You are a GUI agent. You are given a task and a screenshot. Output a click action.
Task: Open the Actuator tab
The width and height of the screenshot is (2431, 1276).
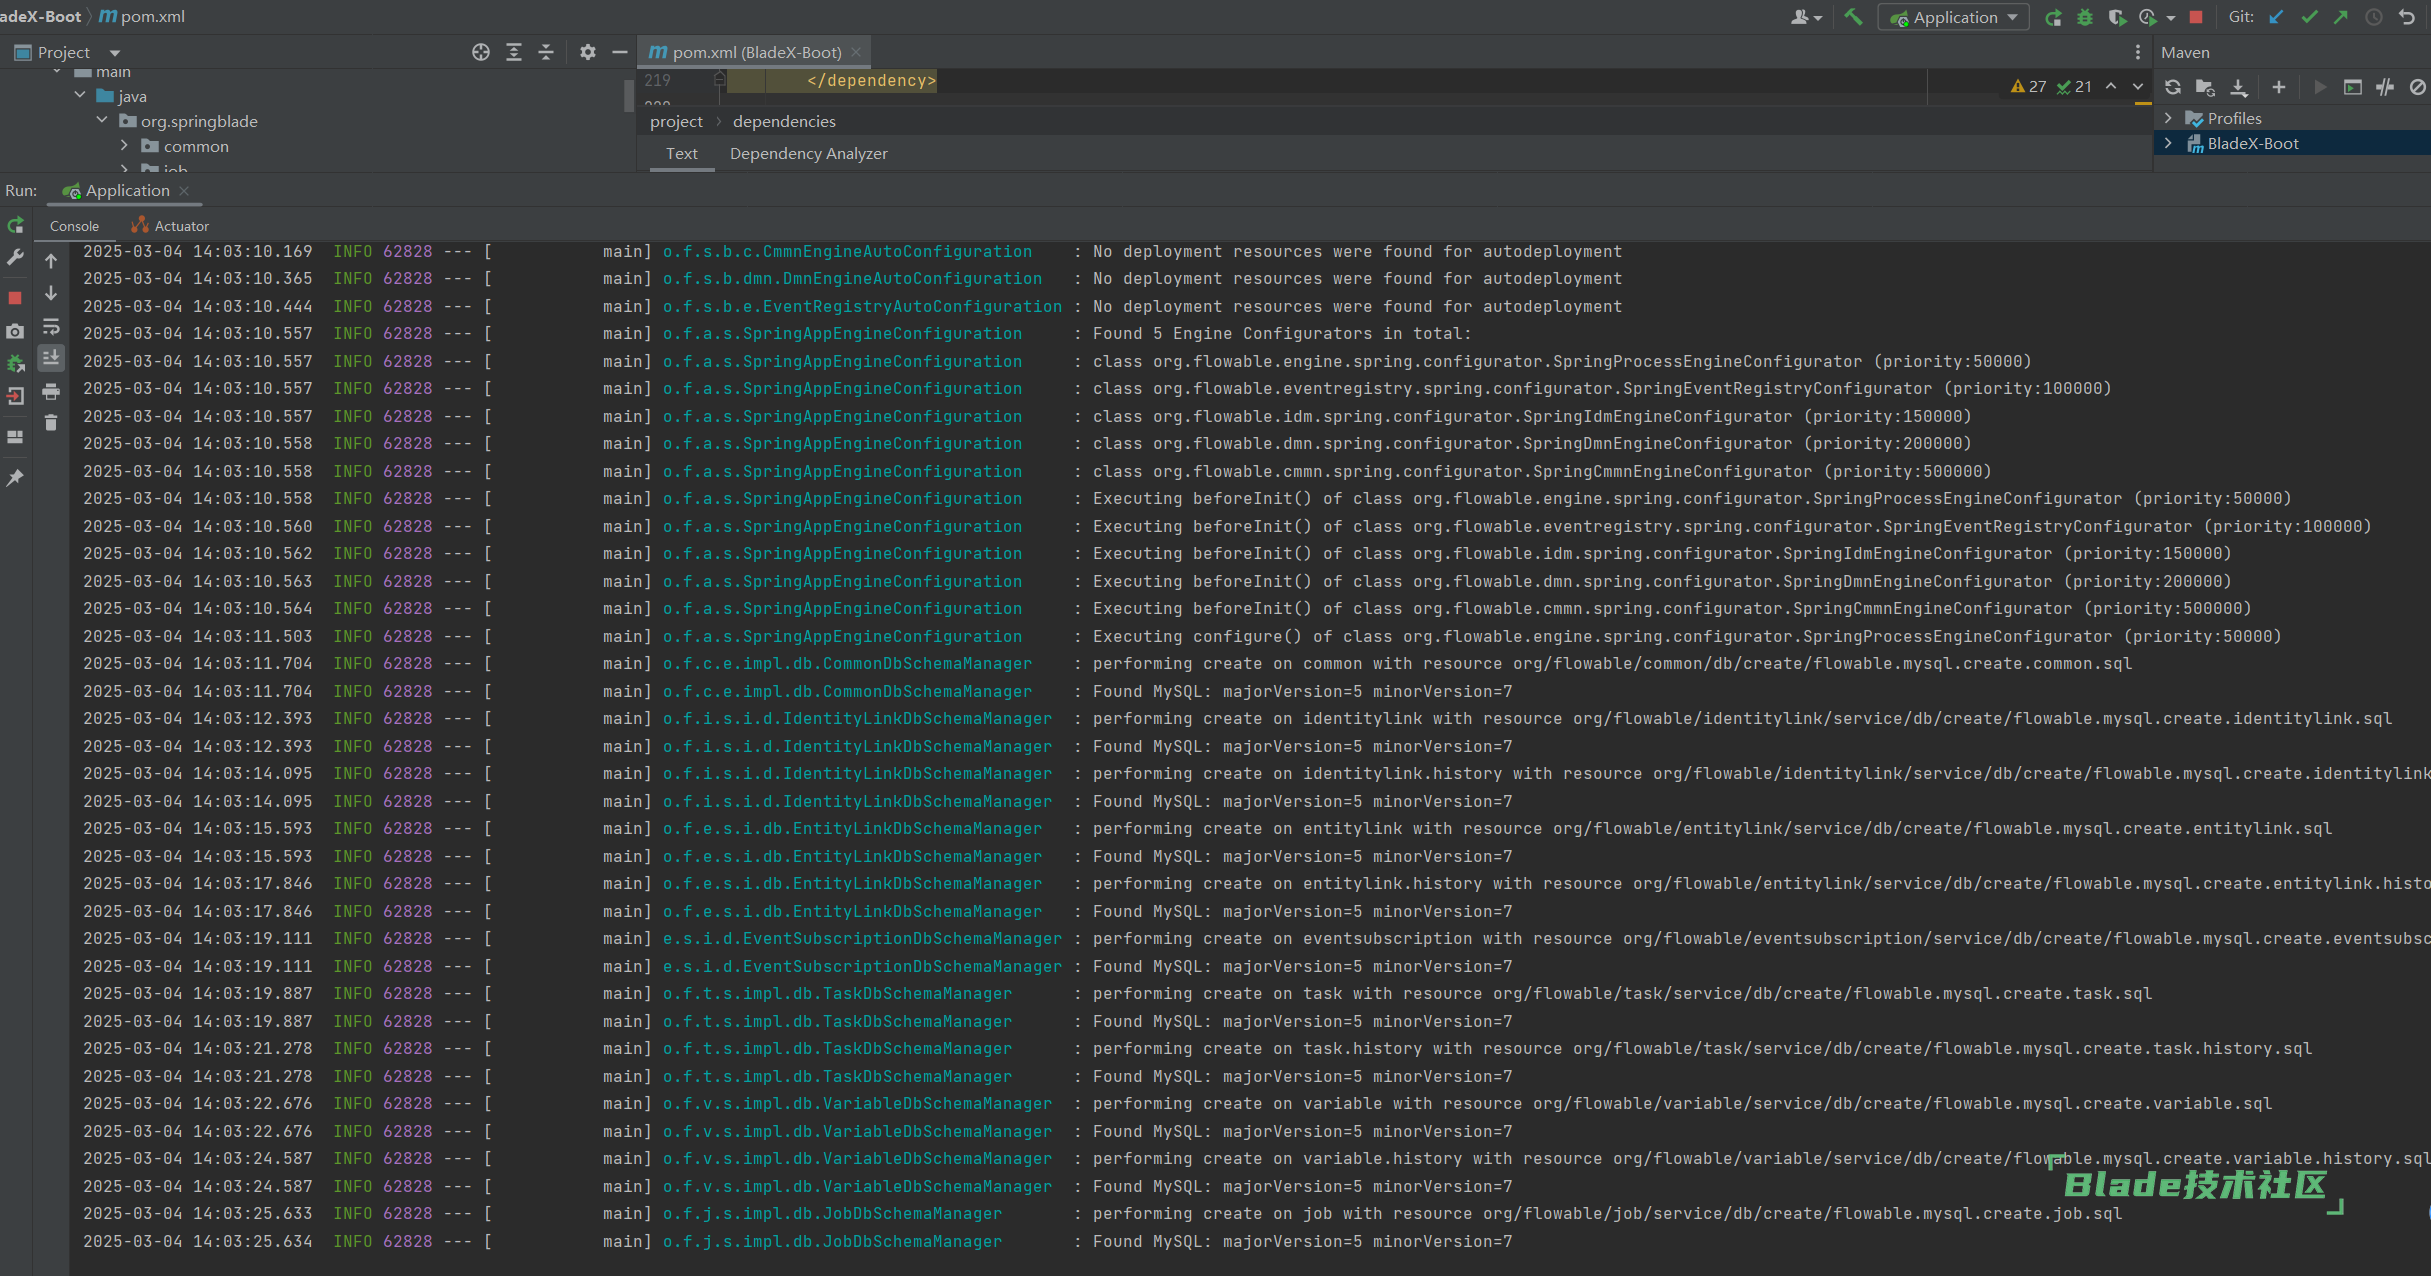[x=170, y=226]
